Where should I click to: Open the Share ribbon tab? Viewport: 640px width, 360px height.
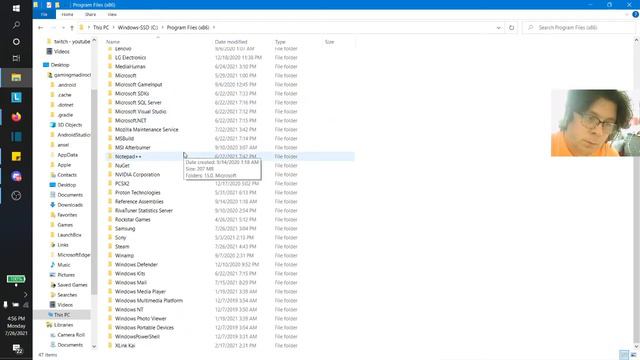90,14
